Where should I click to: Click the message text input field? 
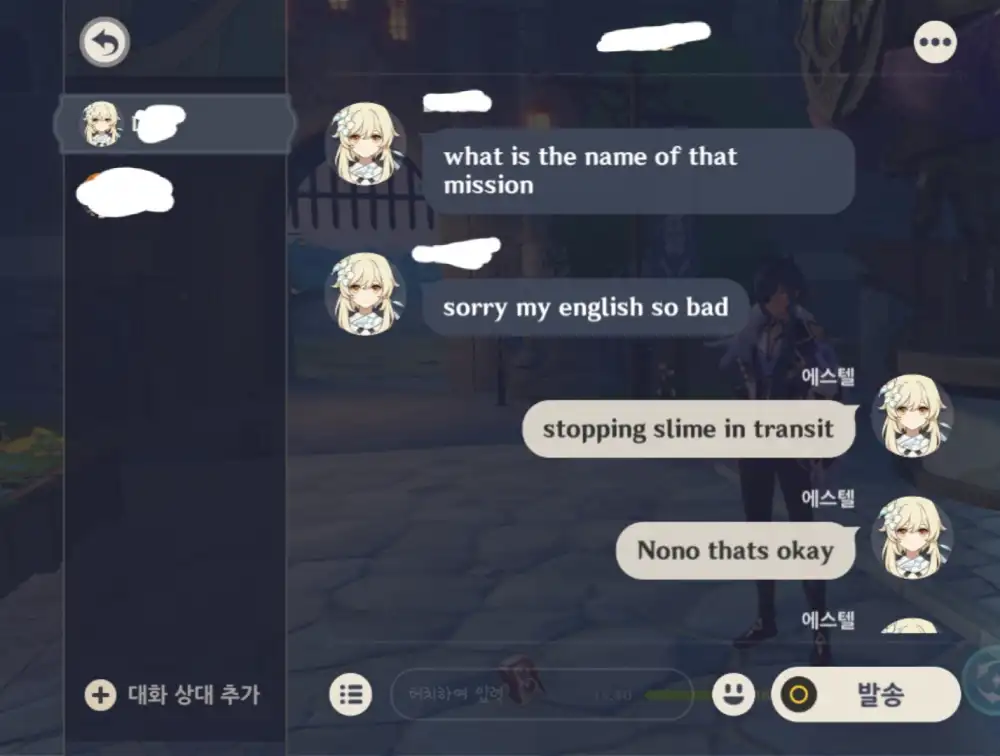(541, 694)
